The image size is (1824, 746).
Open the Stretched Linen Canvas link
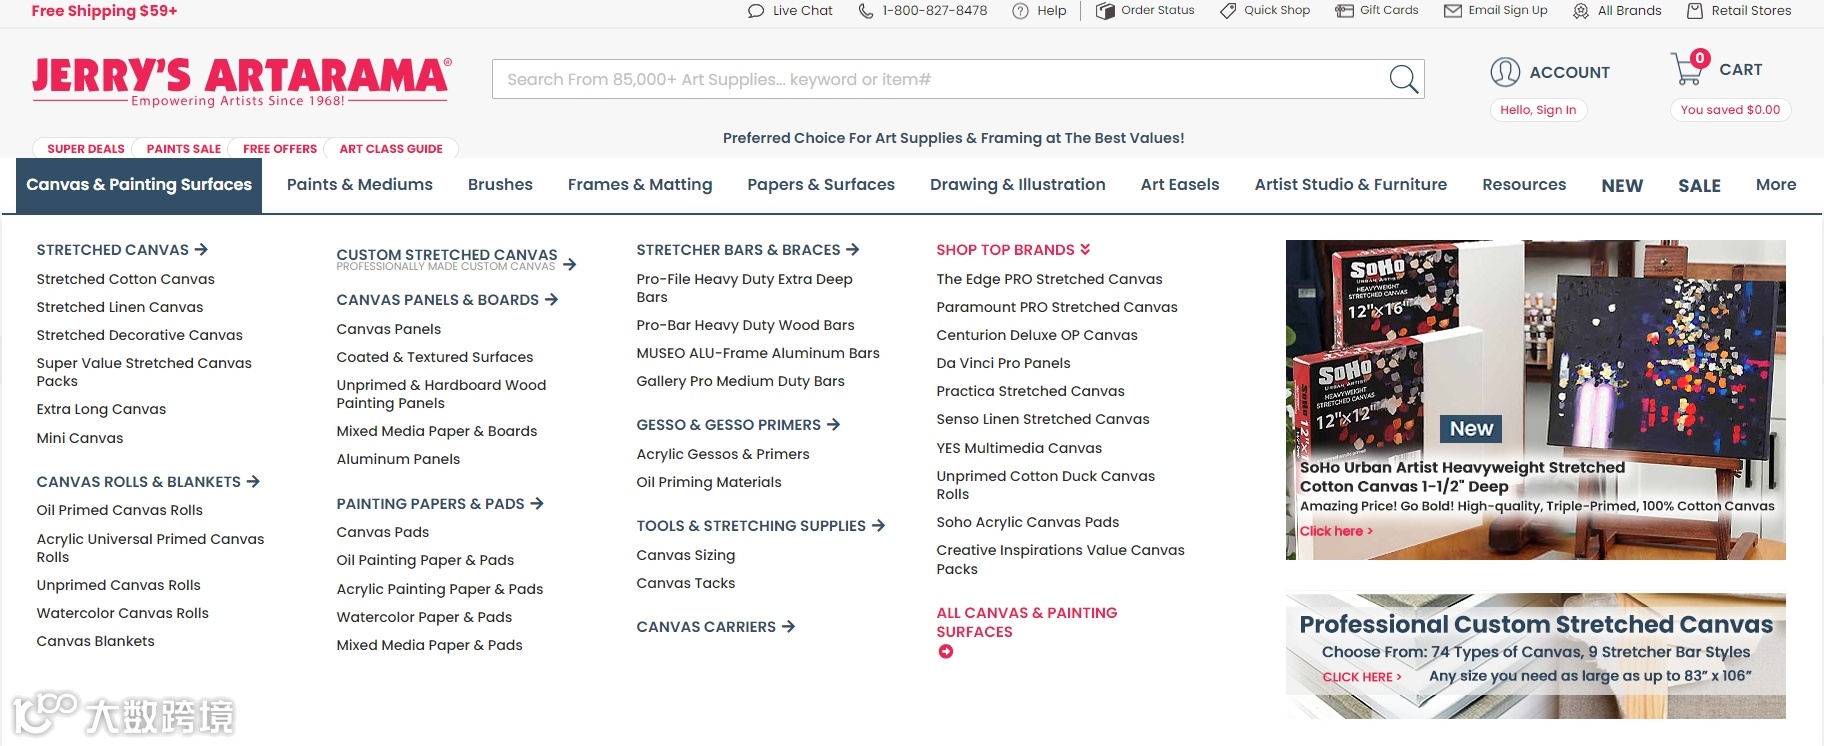tap(120, 307)
